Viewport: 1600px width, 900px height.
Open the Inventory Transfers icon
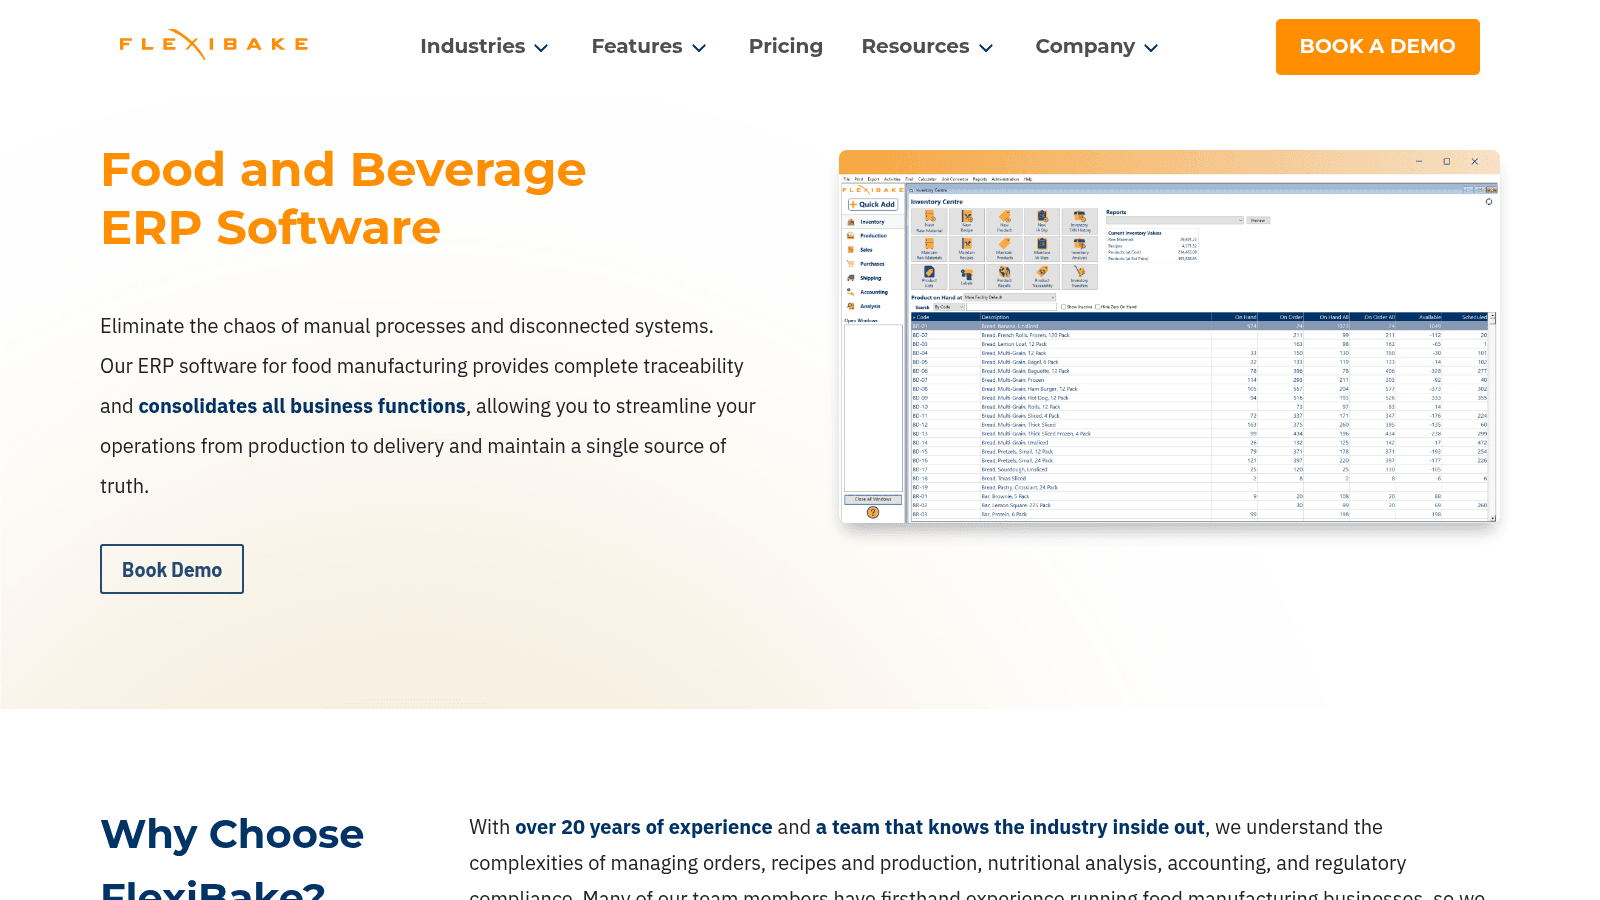(1080, 277)
